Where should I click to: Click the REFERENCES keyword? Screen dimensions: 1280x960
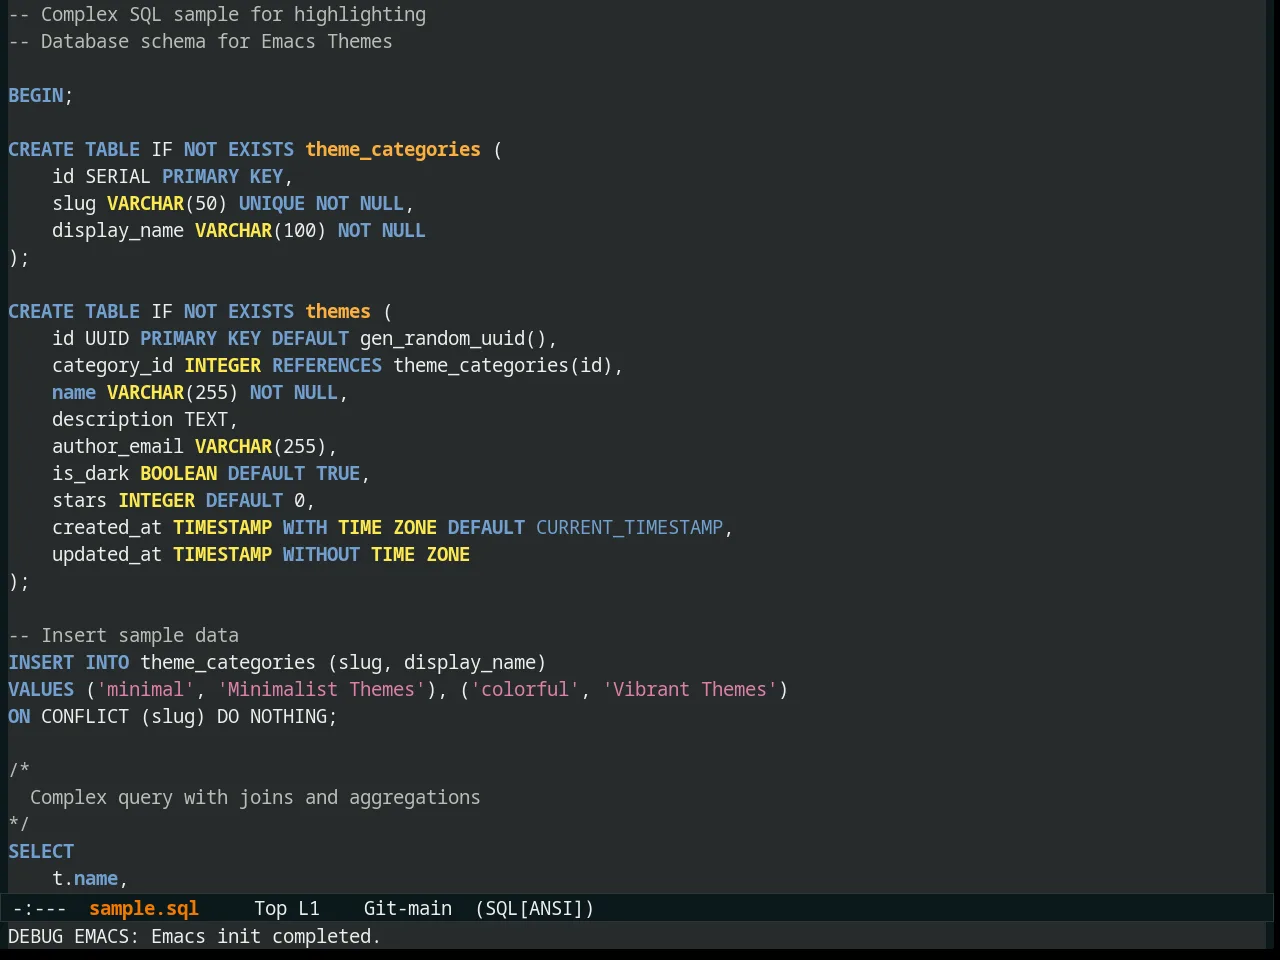[327, 365]
